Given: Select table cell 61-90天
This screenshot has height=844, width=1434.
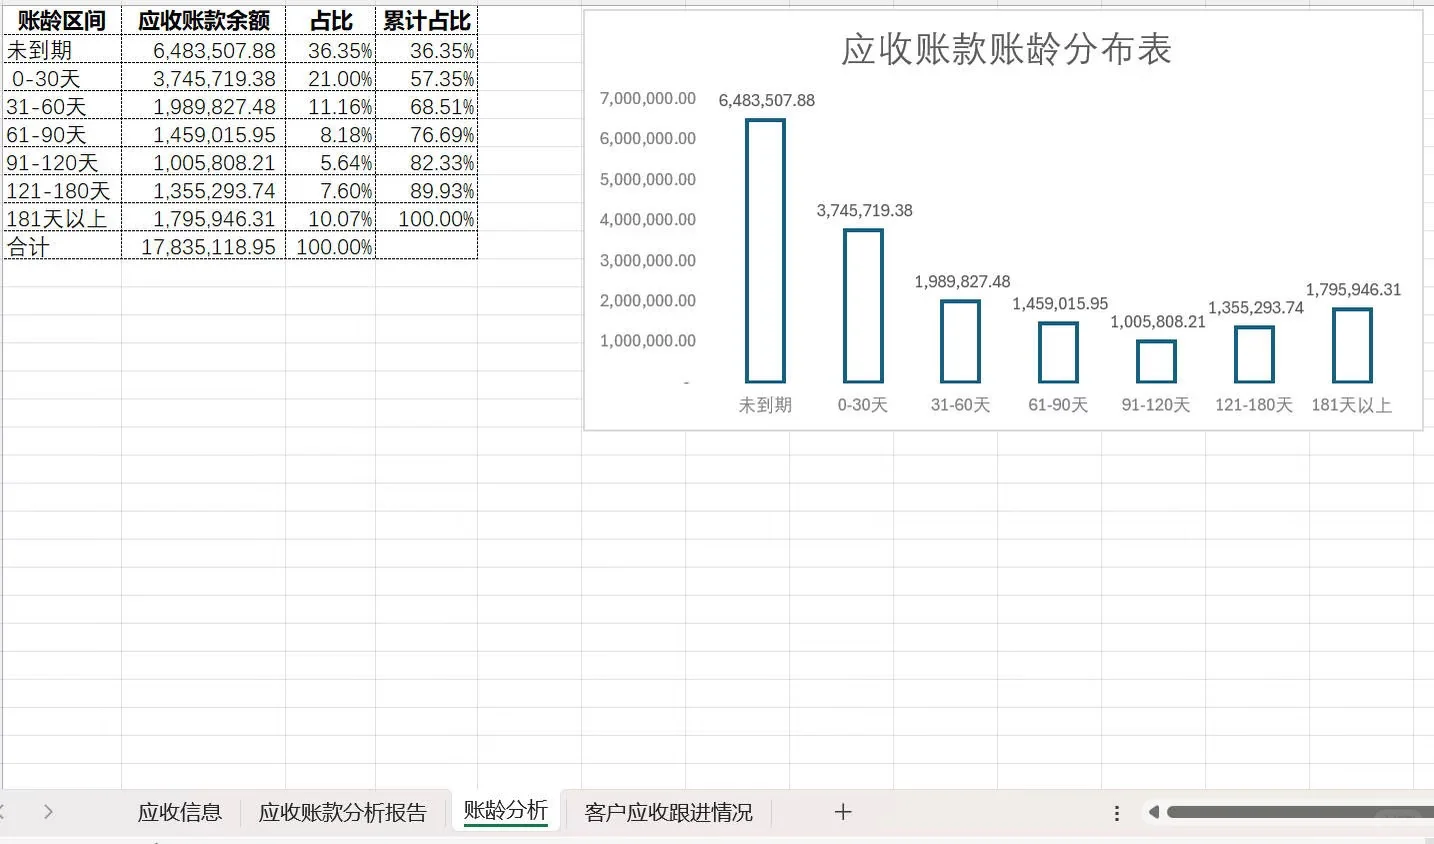Looking at the screenshot, I should tap(62, 134).
